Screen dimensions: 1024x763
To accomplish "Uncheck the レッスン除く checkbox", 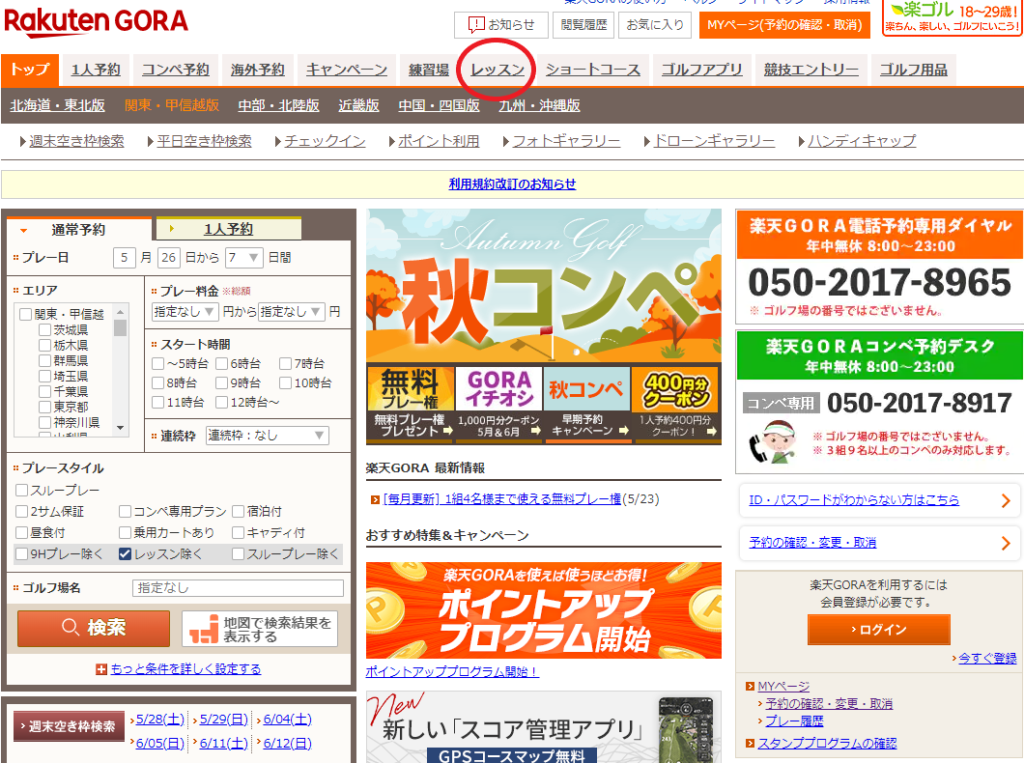I will (x=125, y=554).
